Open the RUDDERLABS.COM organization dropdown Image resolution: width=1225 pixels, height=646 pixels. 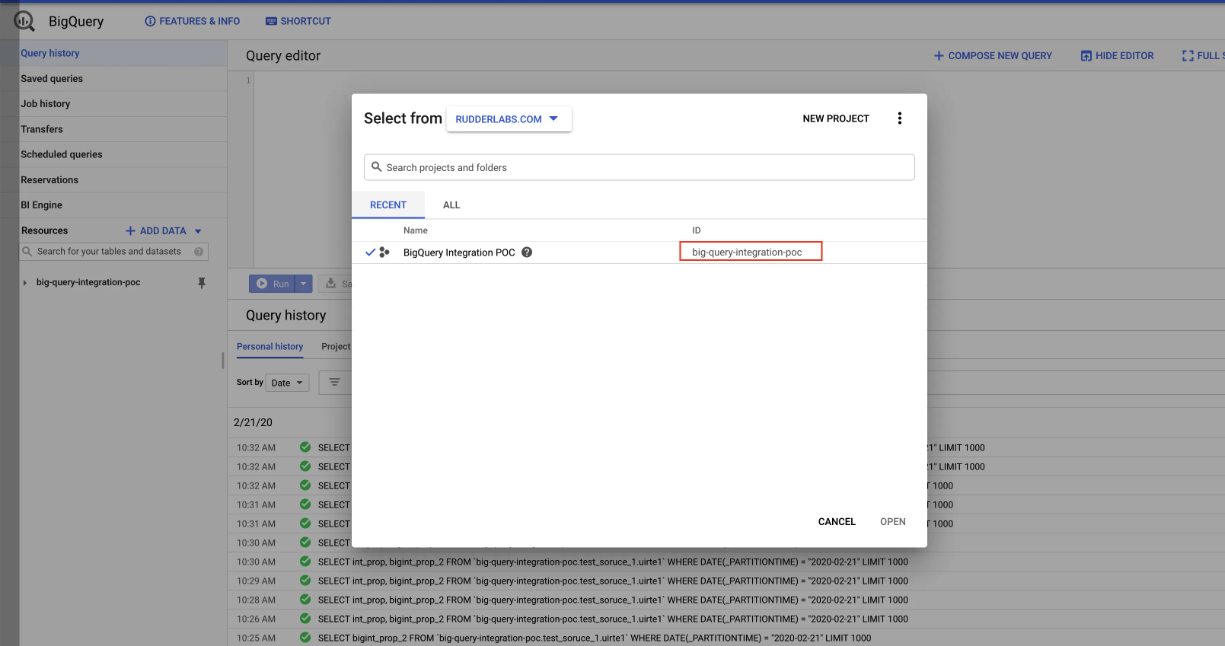[509, 119]
